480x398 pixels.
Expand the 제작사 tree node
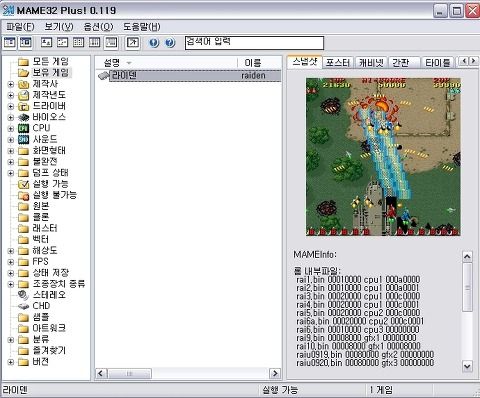(x=11, y=84)
